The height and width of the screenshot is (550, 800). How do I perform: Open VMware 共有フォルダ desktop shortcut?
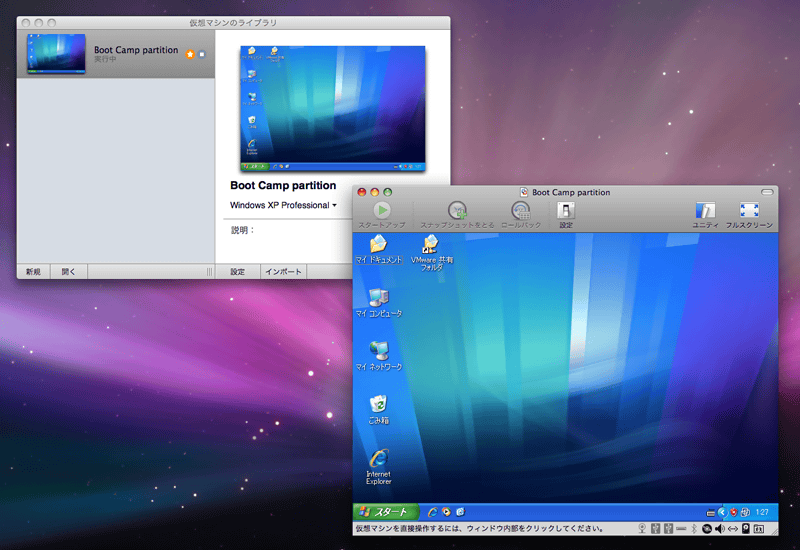coord(432,253)
